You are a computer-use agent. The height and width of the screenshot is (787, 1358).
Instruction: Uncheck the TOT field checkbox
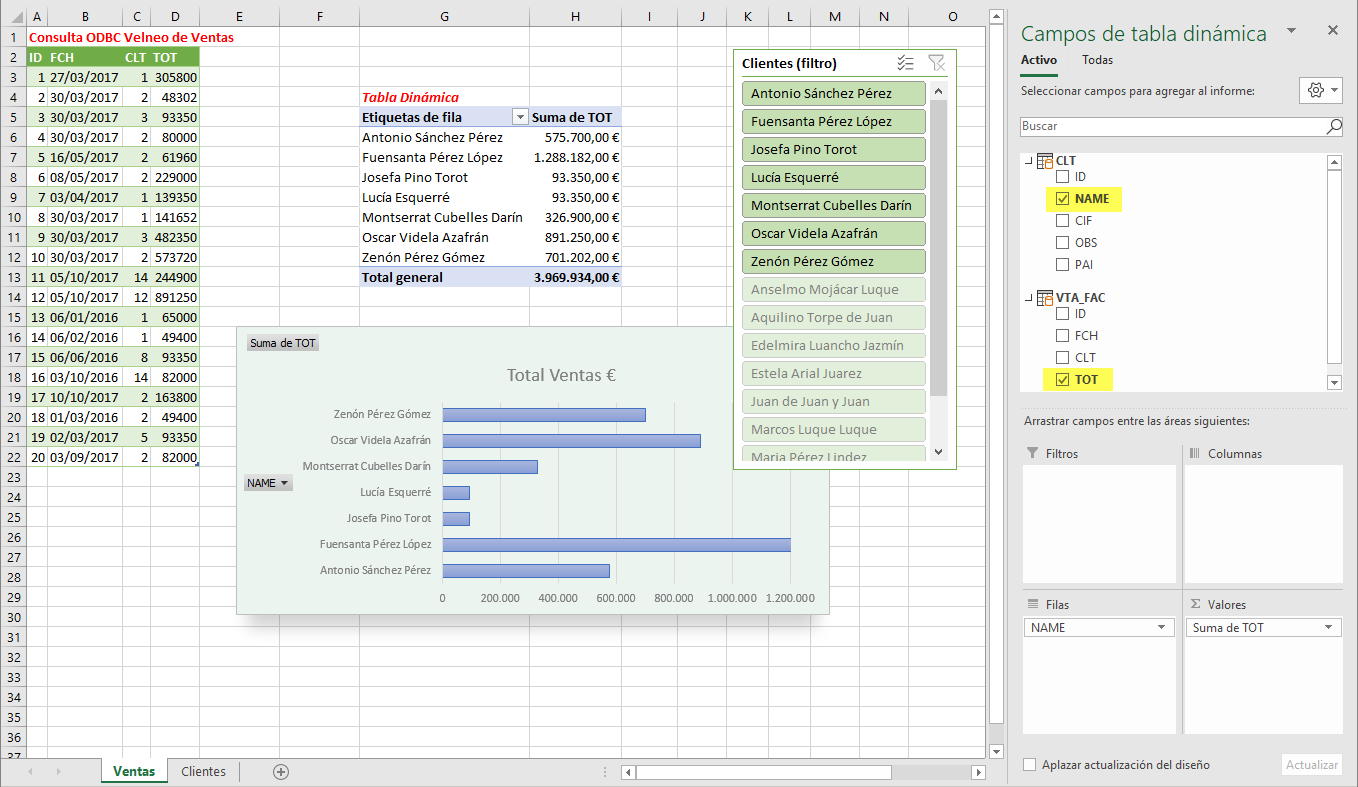tap(1063, 380)
